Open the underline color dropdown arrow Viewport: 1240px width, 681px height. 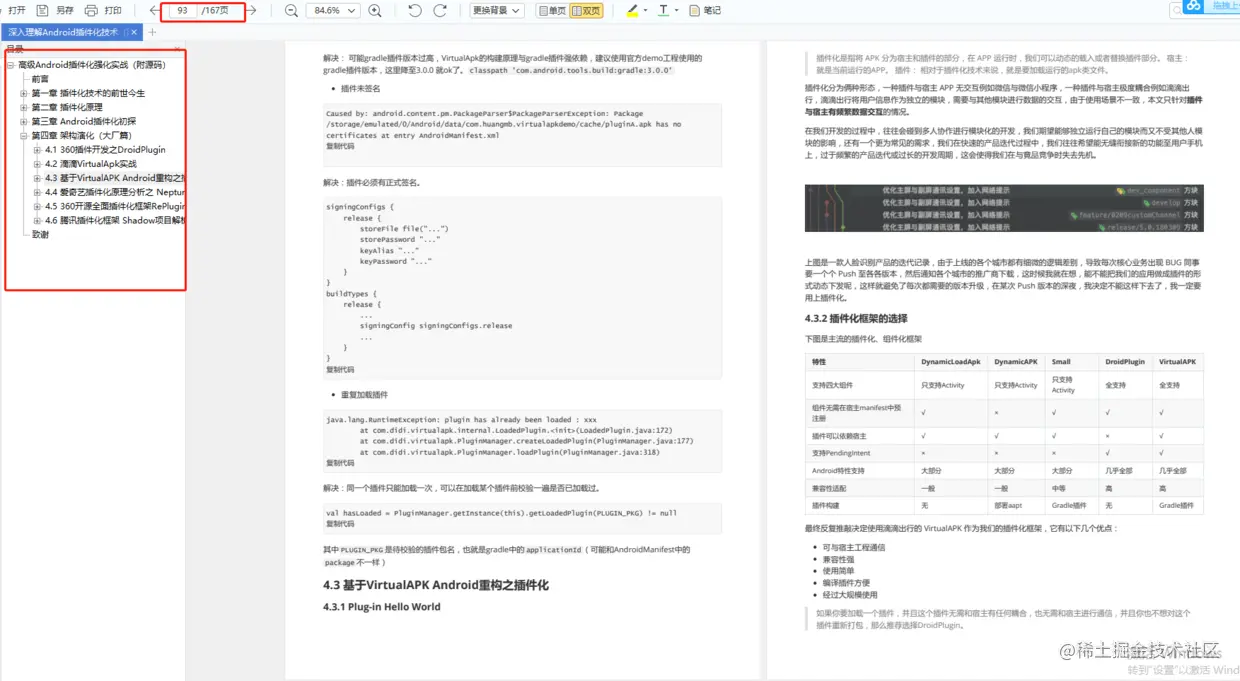tap(677, 11)
